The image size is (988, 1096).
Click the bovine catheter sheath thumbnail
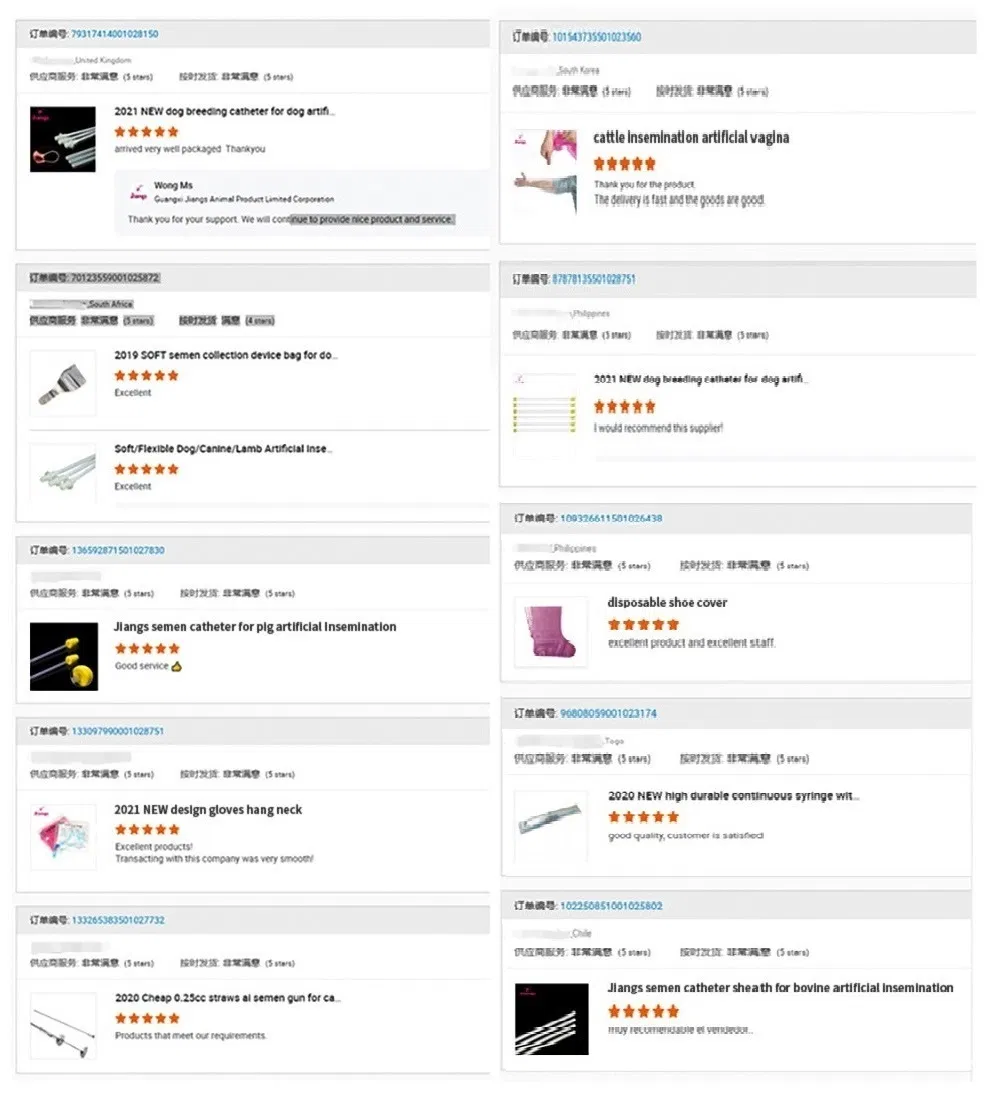click(x=551, y=1018)
